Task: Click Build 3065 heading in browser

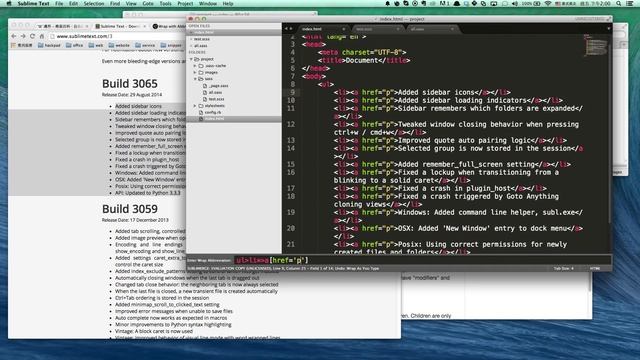Action: (x=130, y=84)
